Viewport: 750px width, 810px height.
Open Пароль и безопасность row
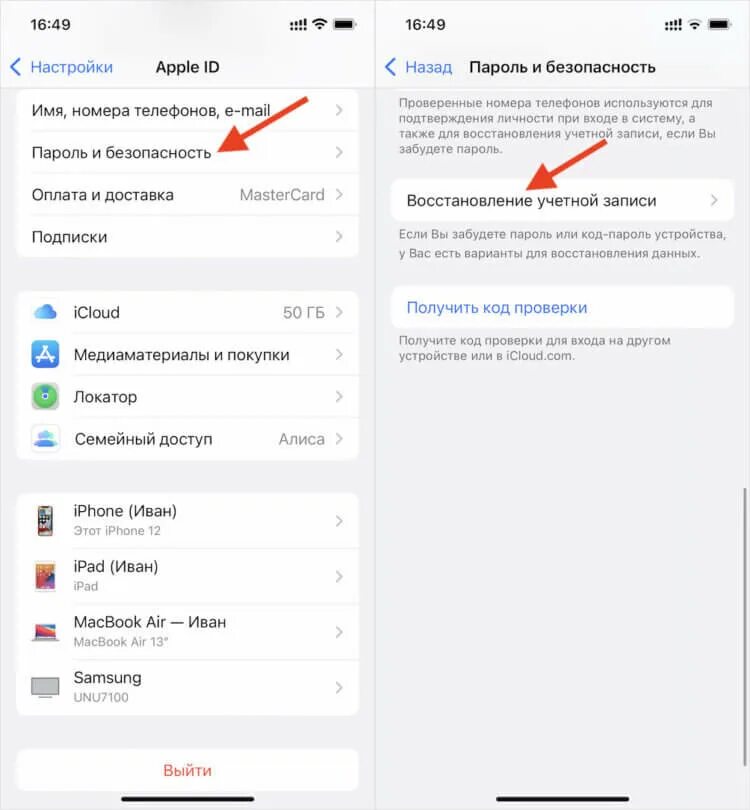[x=188, y=152]
